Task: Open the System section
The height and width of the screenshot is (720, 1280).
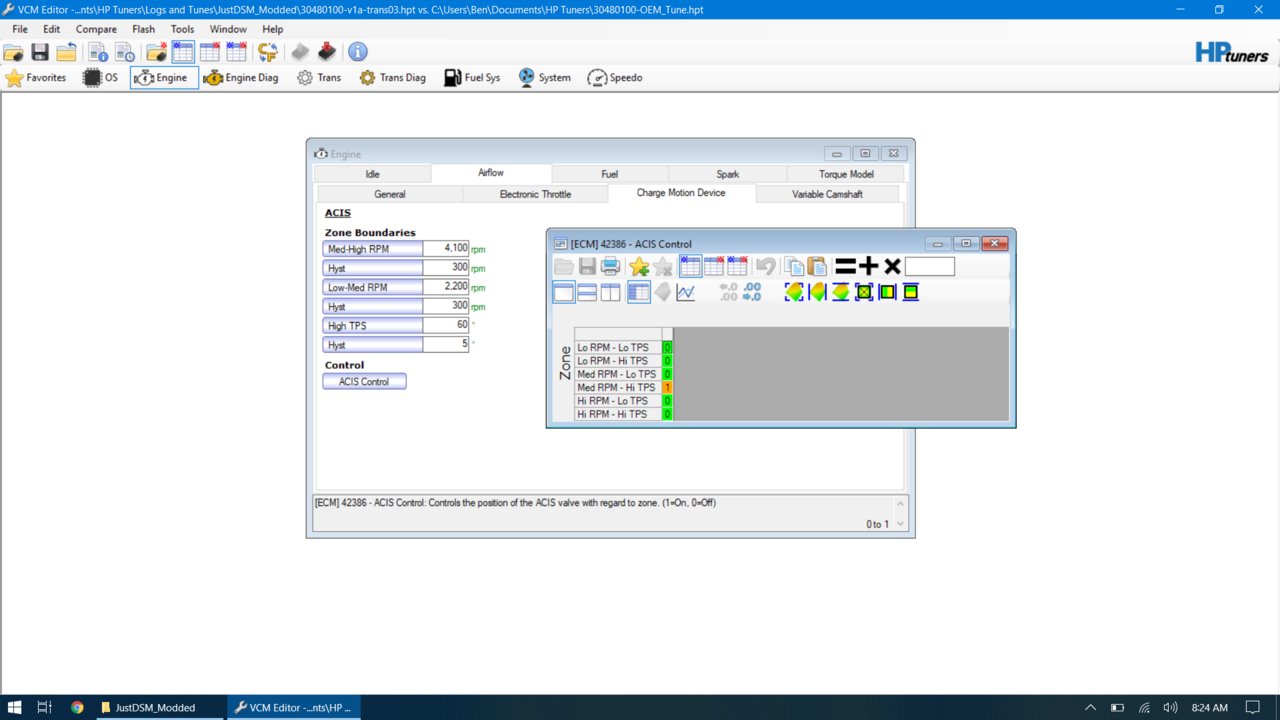Action: click(544, 78)
